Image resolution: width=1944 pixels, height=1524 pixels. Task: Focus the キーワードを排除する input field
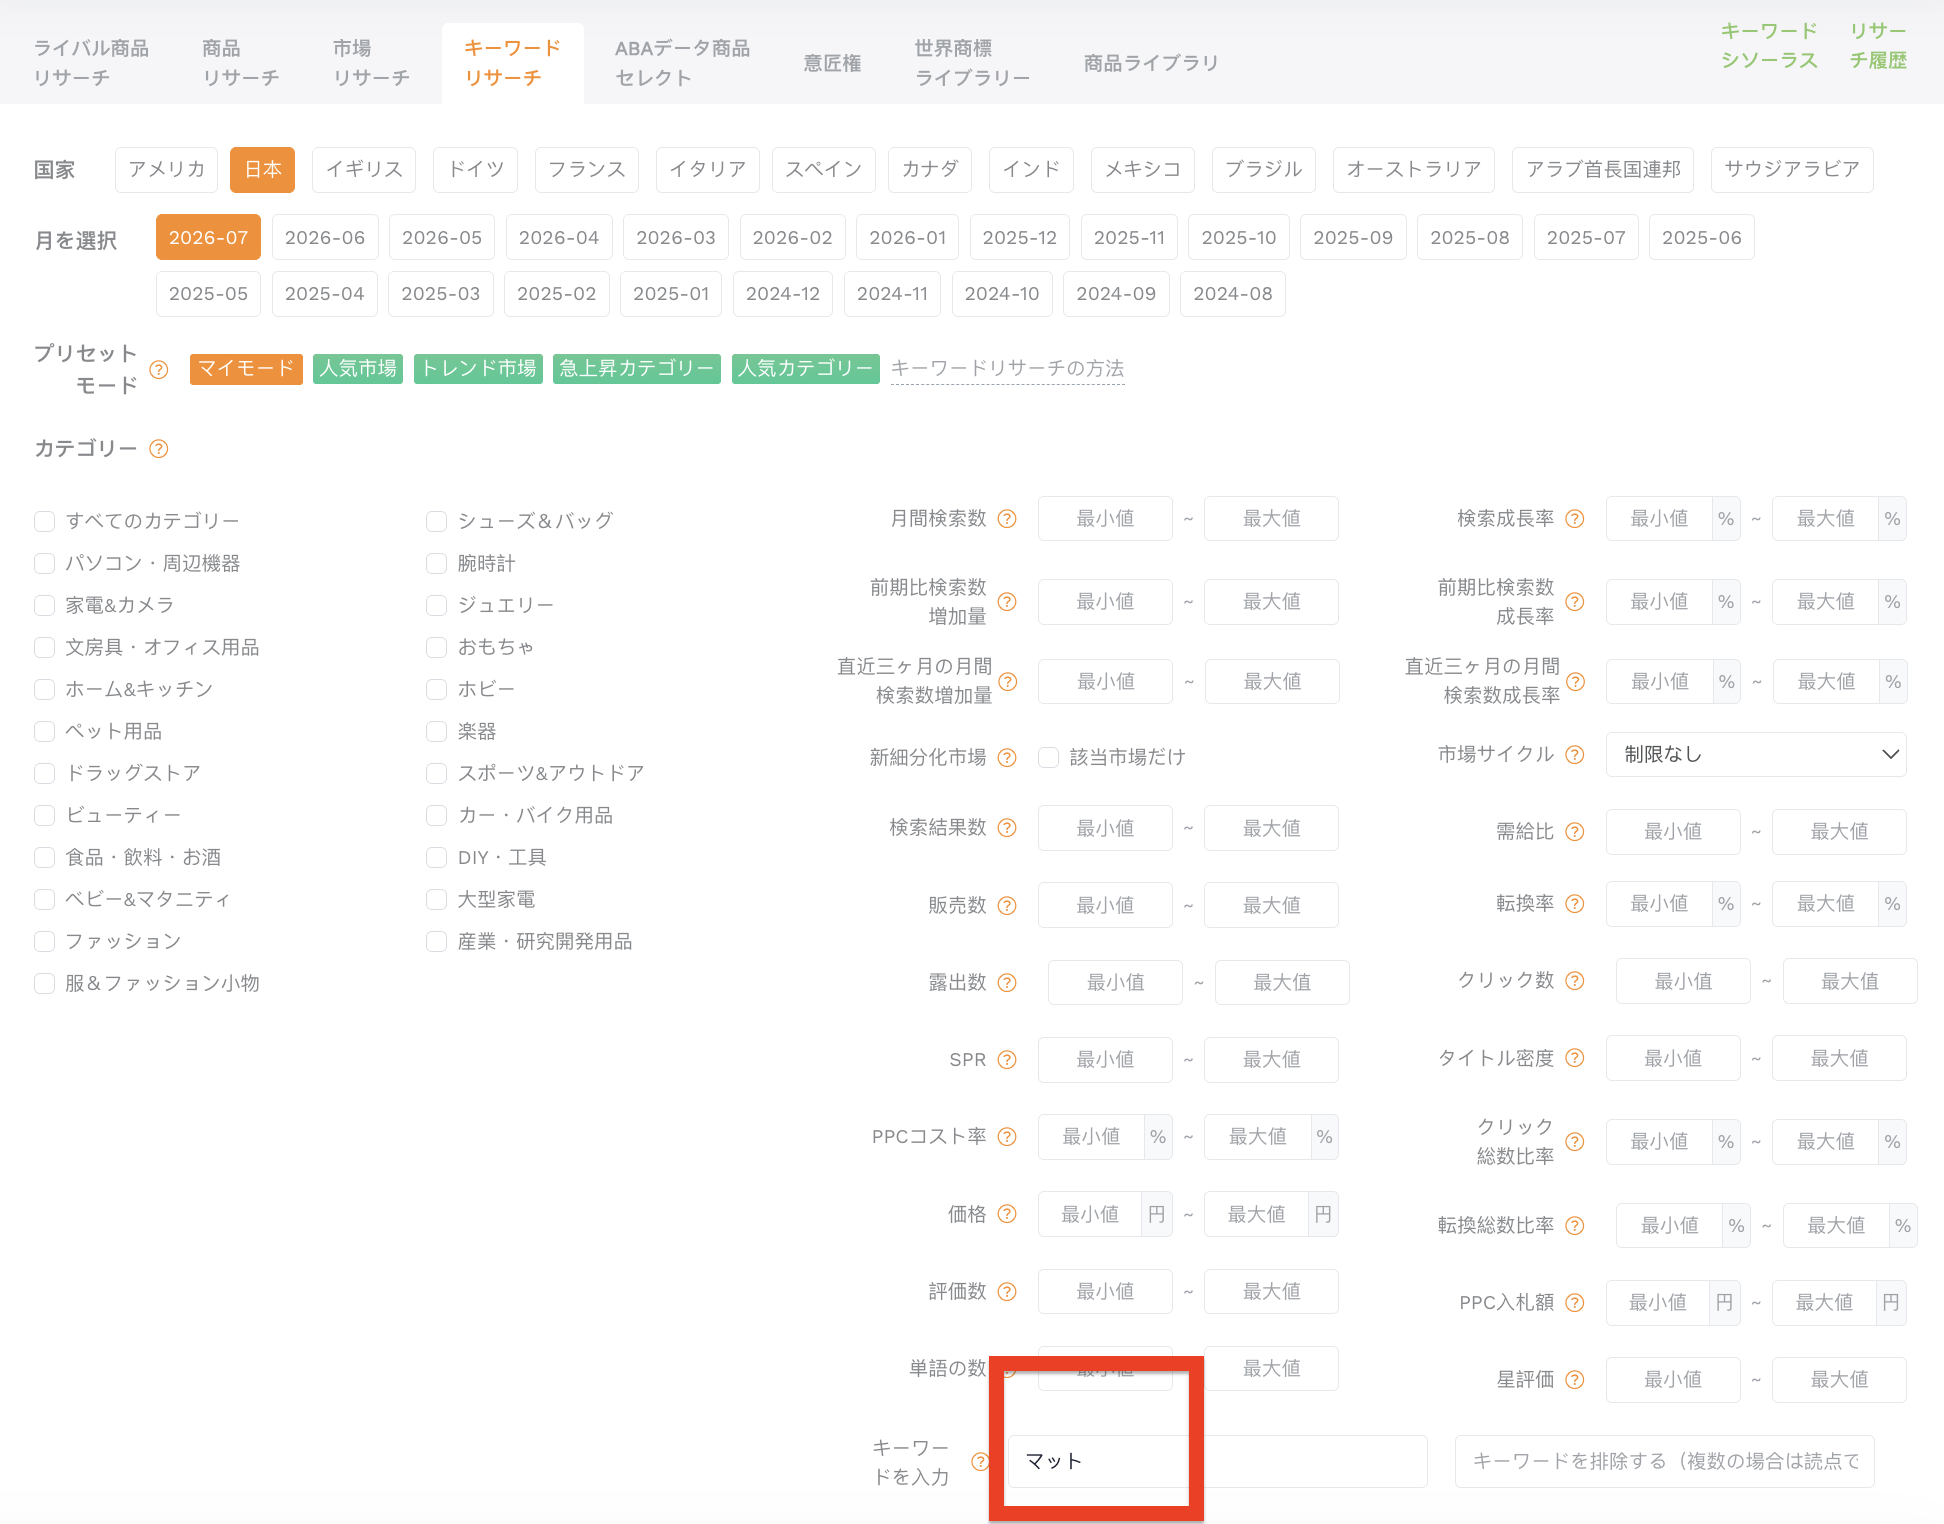[x=1664, y=1462]
